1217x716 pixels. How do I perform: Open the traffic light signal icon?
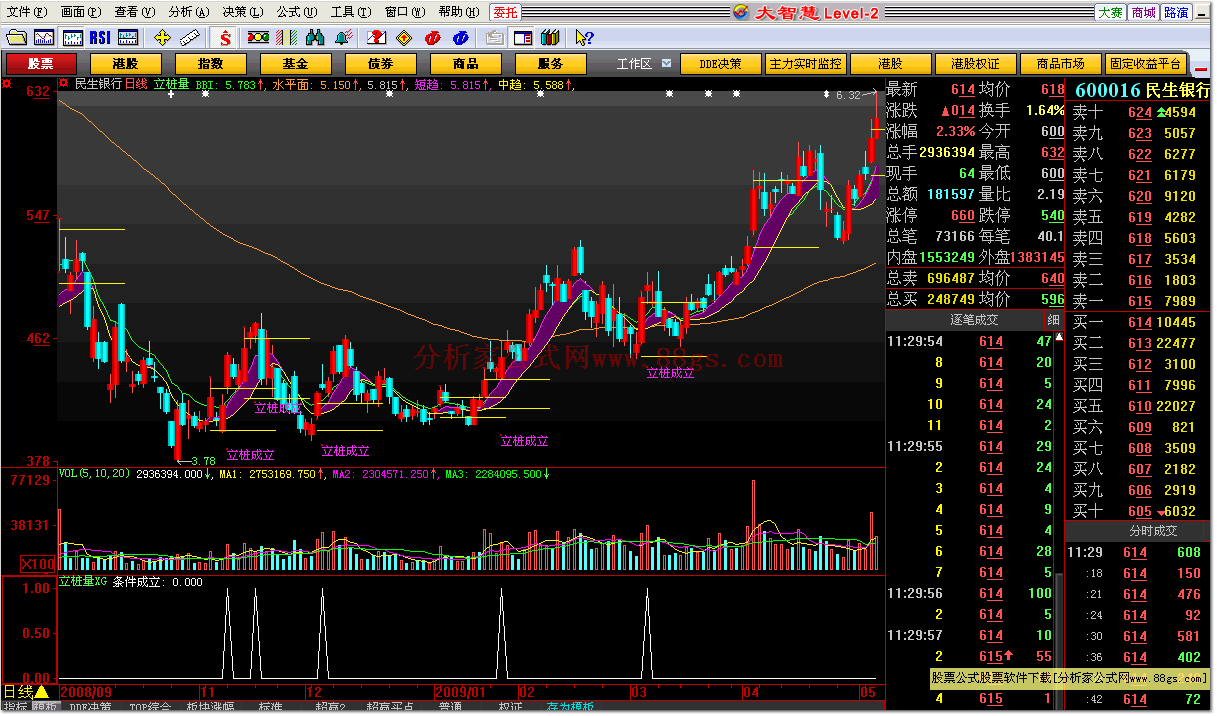(258, 38)
